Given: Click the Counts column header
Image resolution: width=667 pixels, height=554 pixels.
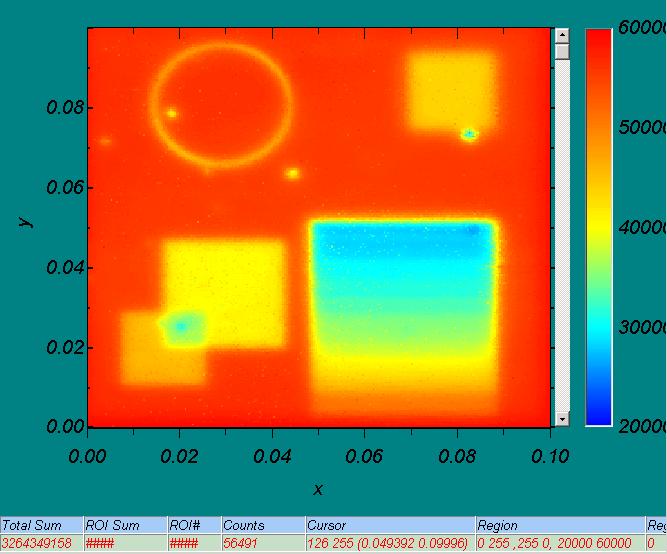Looking at the screenshot, I should (261, 525).
